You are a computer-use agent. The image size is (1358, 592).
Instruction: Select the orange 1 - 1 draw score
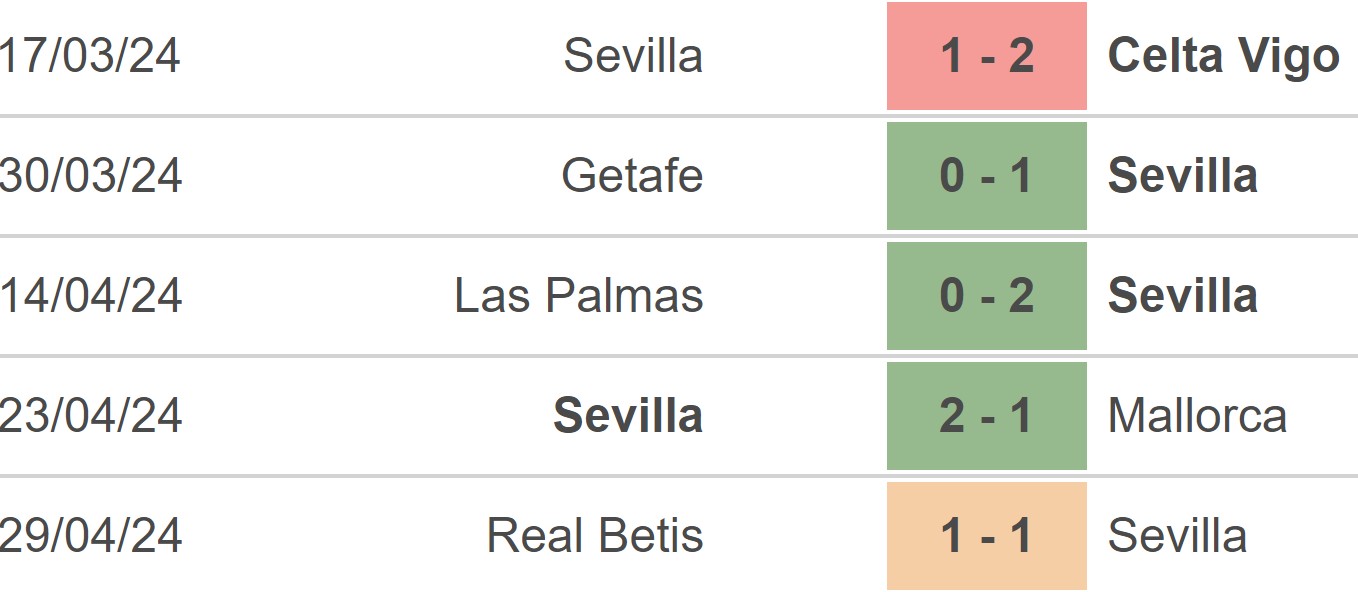tap(986, 536)
